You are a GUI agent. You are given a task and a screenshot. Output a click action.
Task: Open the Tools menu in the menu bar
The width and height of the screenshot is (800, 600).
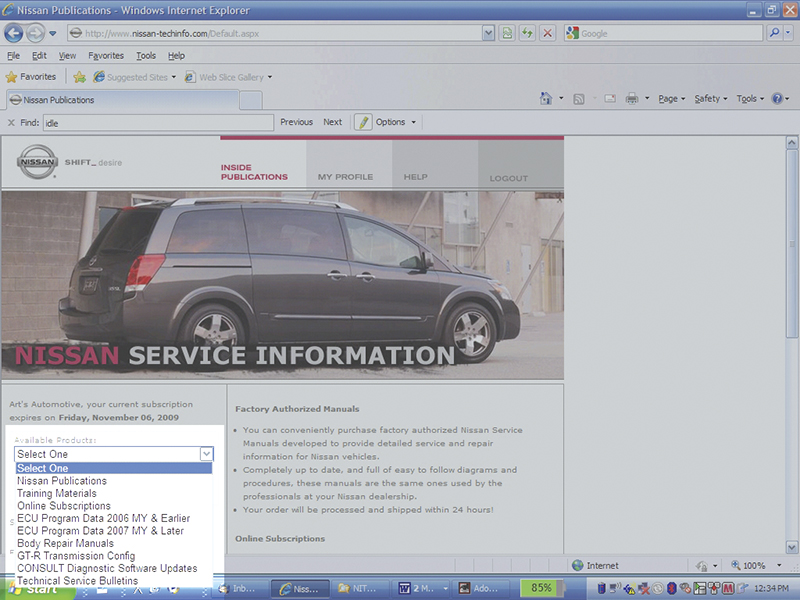(146, 56)
